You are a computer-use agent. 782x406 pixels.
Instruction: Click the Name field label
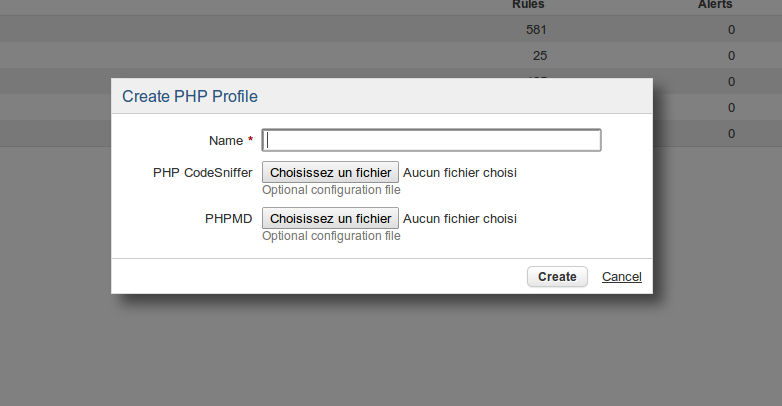(x=226, y=141)
